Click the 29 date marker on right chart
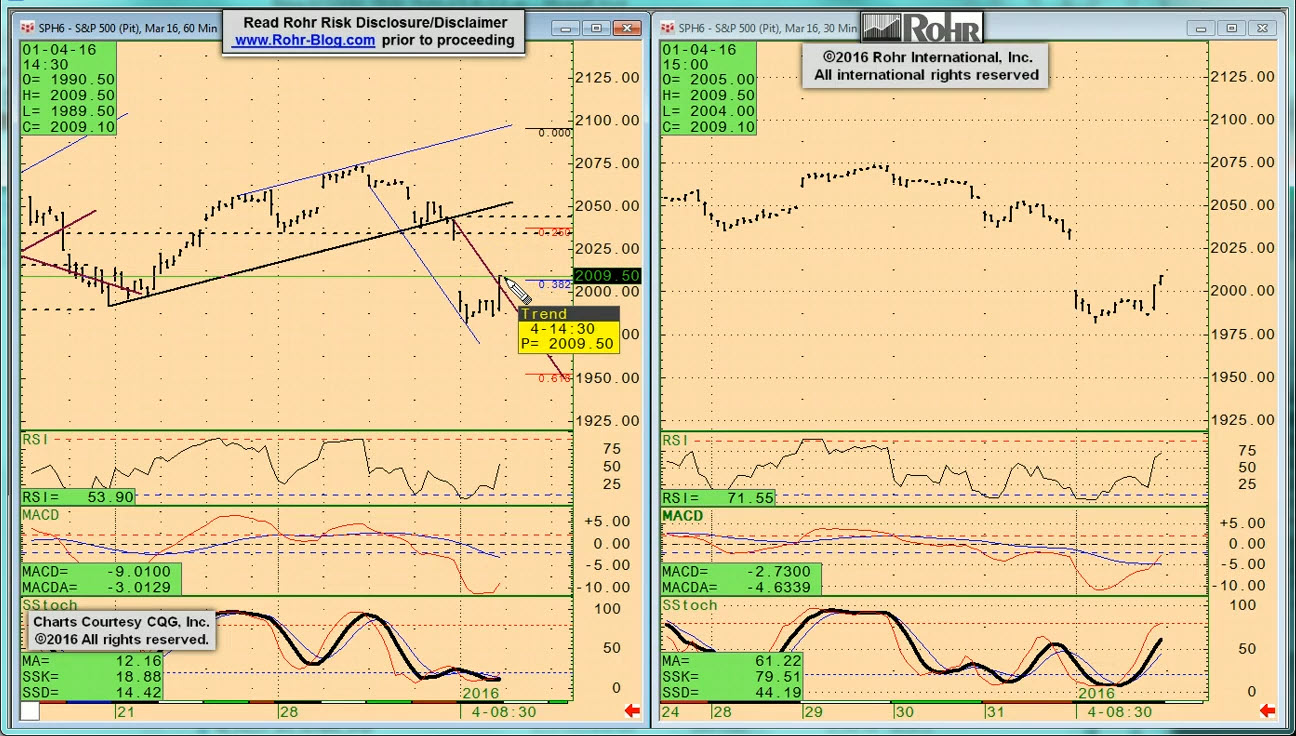This screenshot has height=736, width=1296. point(812,712)
